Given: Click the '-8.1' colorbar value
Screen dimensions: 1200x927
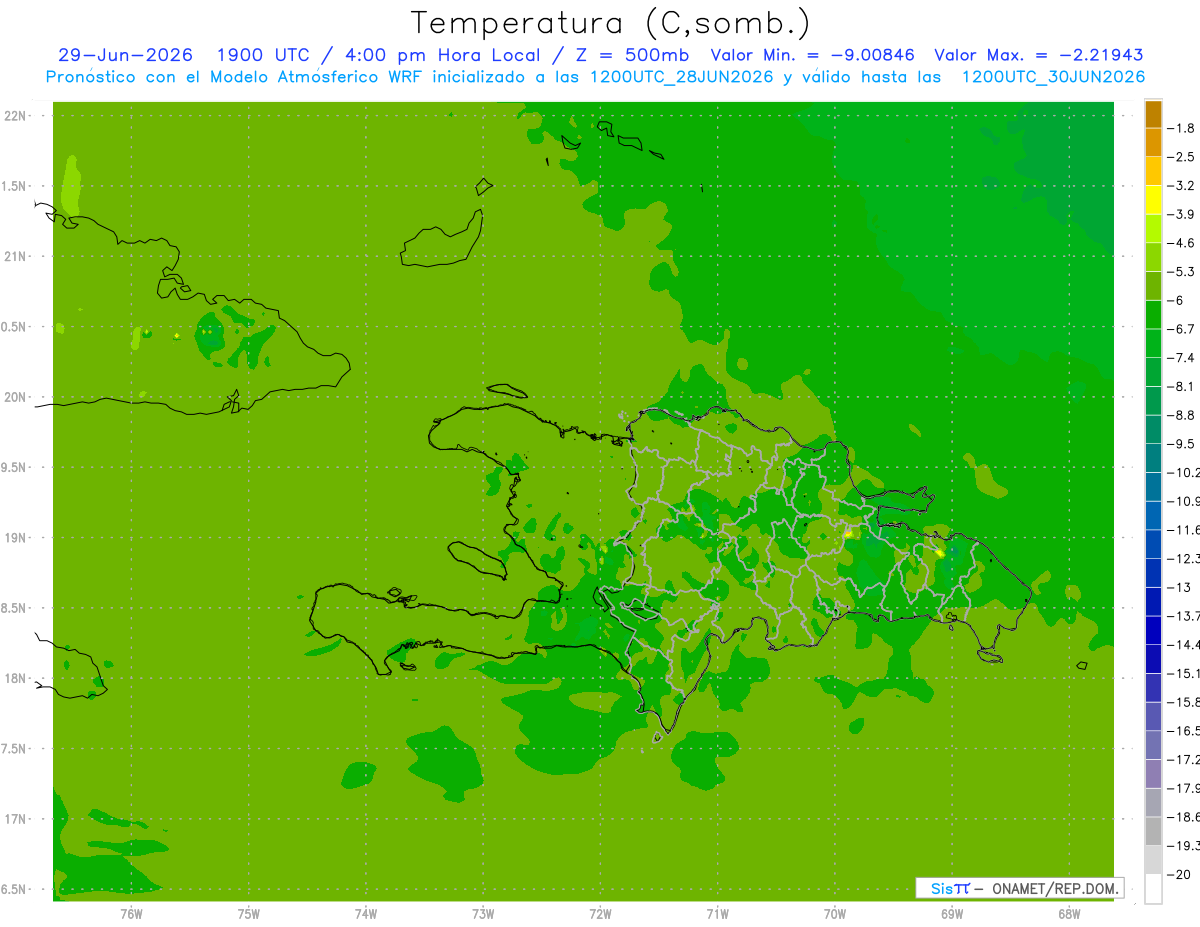Looking at the screenshot, I should point(1181,386).
